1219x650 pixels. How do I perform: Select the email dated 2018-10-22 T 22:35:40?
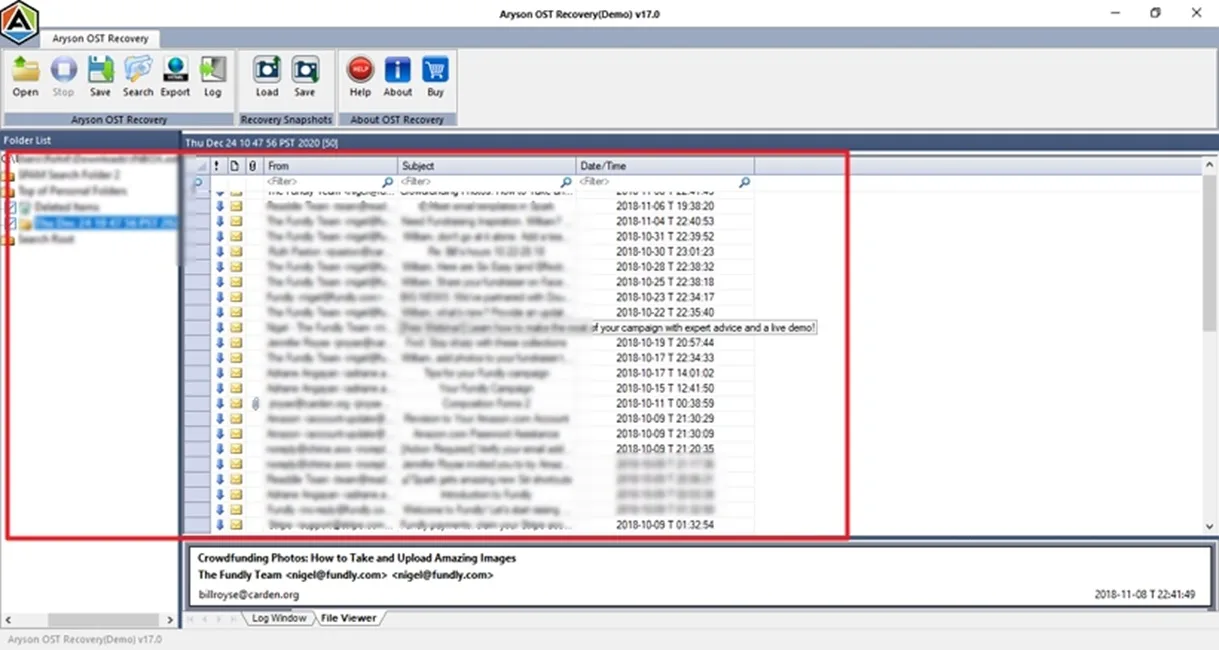click(x=484, y=312)
